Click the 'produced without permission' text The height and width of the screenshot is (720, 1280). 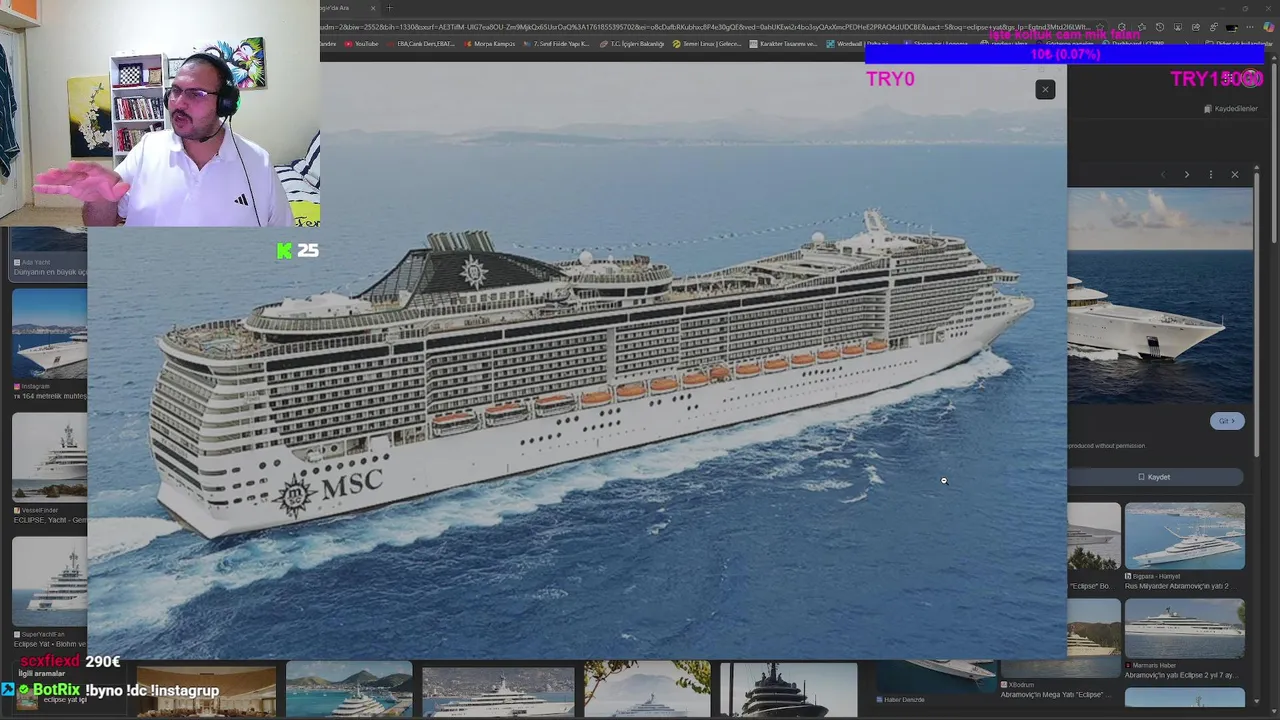1106,446
